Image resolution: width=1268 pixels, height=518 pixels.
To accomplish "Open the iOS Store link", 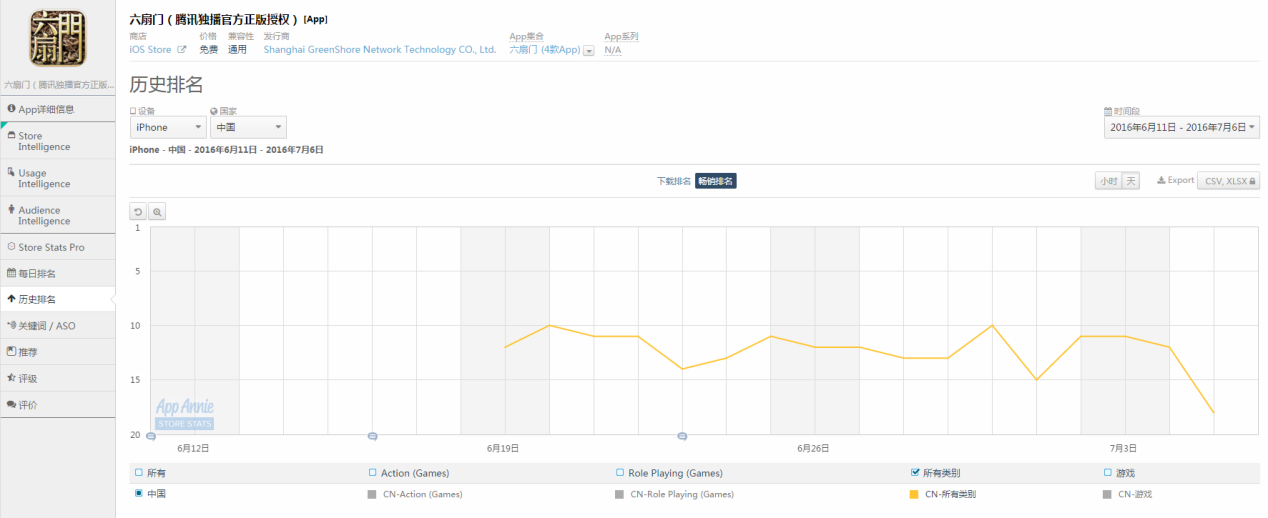I will 150,49.
